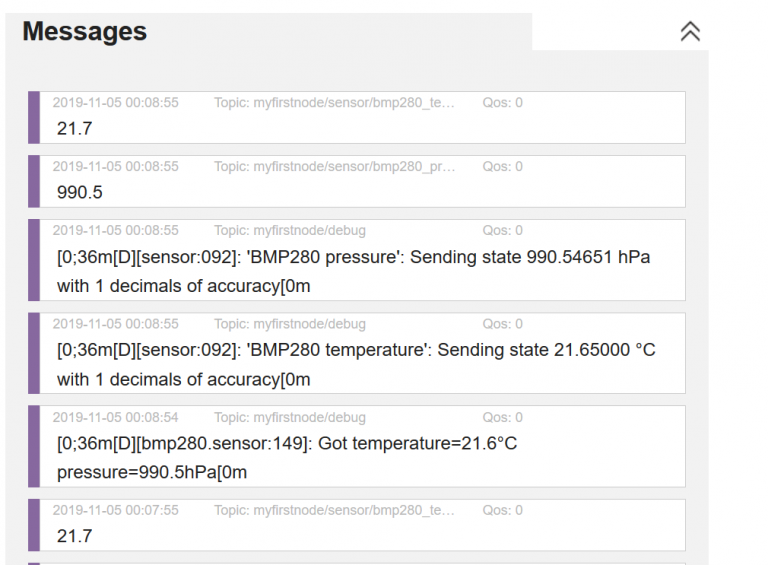Click the myfirstnode/debug topic of the 00:08:54 message

[289, 417]
